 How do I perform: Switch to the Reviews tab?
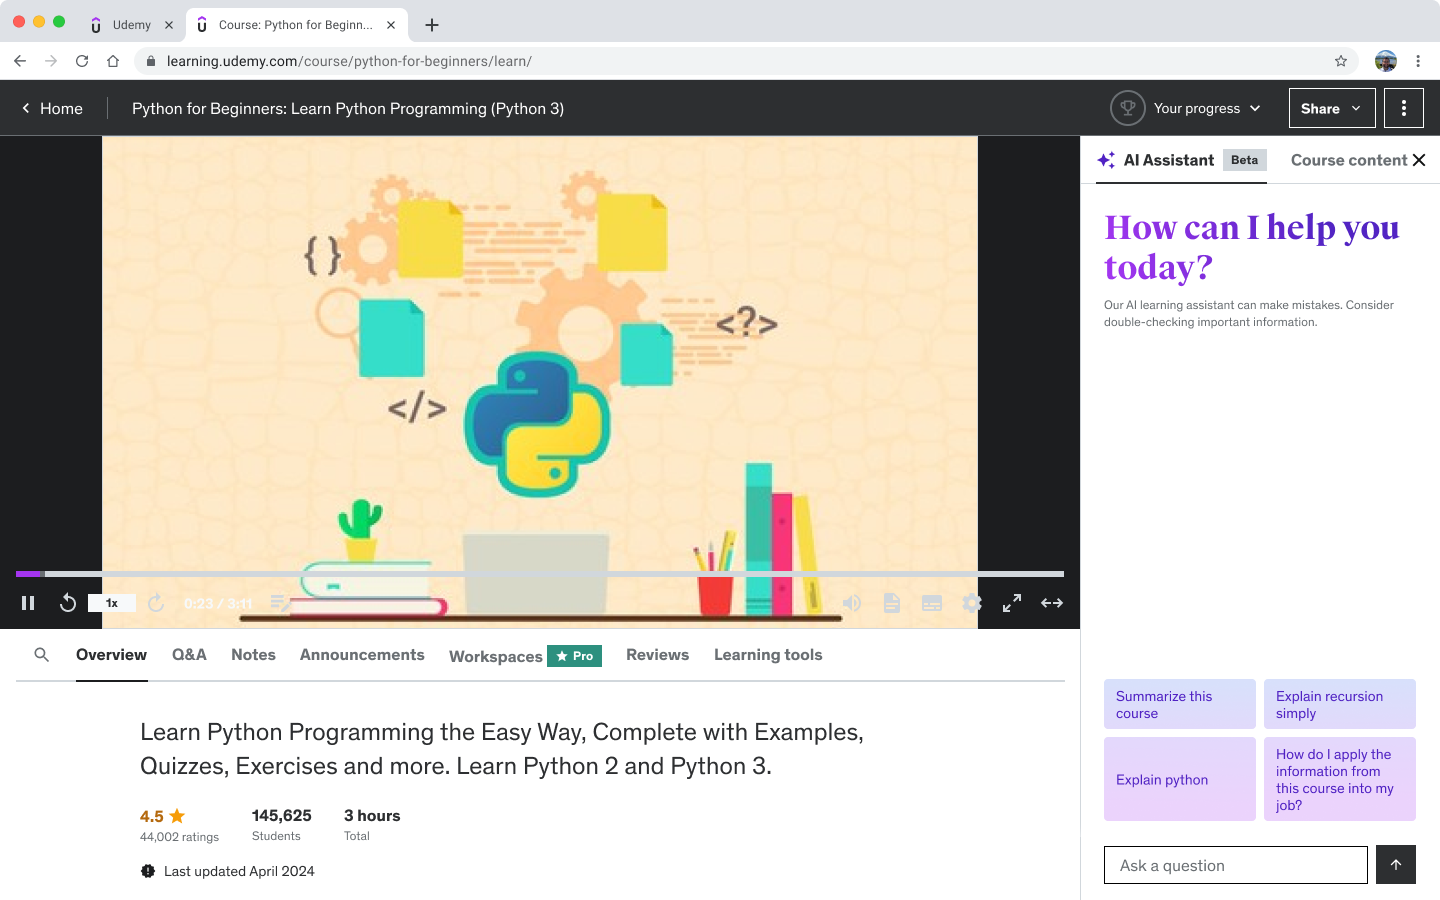[x=657, y=654]
